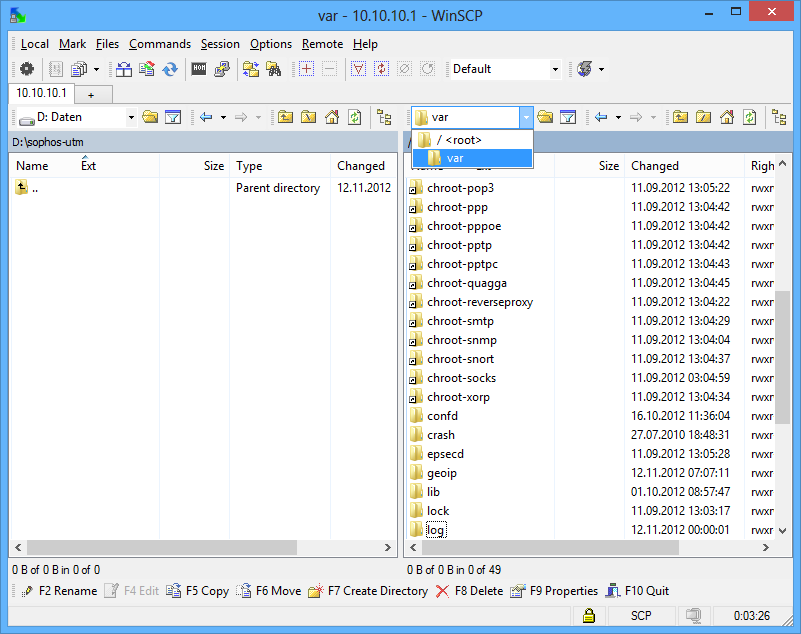
Task: Select / <root> in path dropdown
Action: pyautogui.click(x=473, y=140)
